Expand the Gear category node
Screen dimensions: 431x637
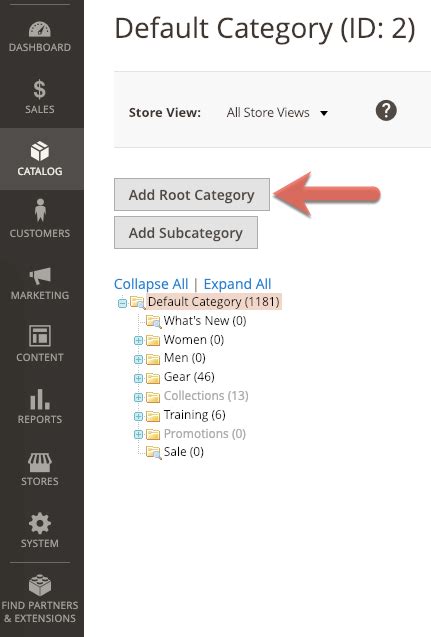pos(138,378)
